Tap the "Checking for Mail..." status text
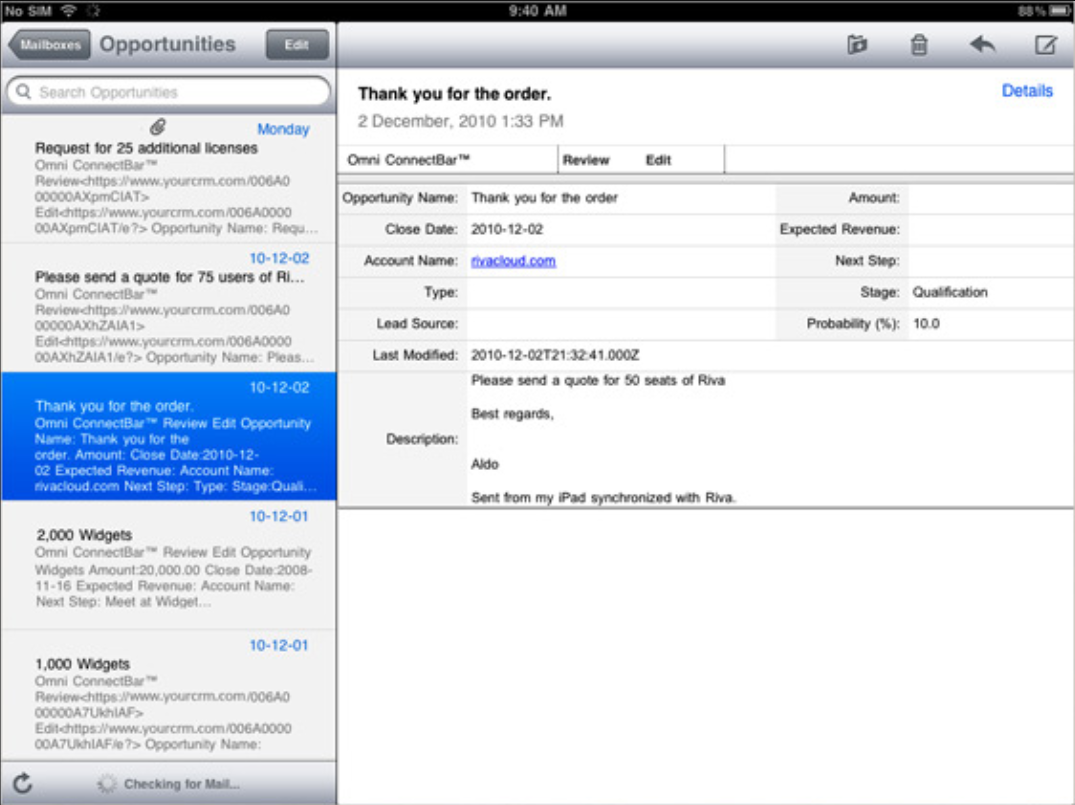Image resolution: width=1075 pixels, height=805 pixels. 182,784
